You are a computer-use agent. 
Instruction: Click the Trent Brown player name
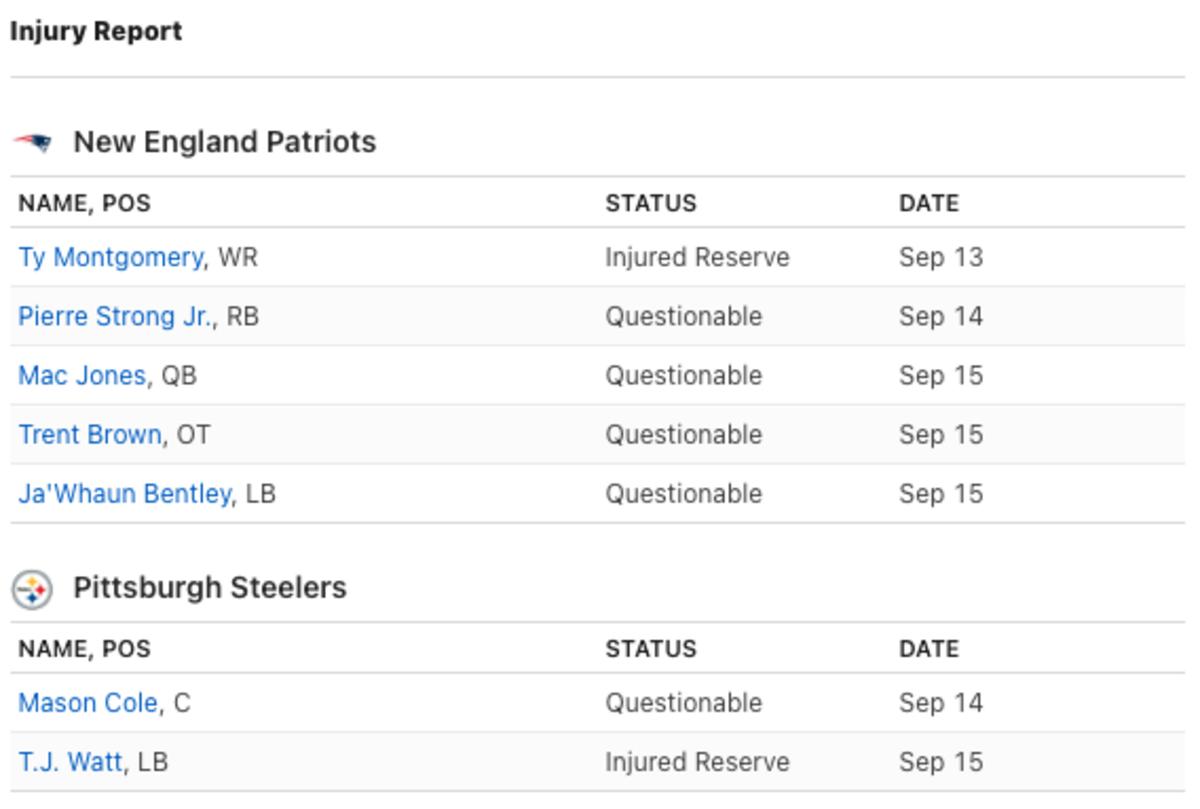coord(90,435)
